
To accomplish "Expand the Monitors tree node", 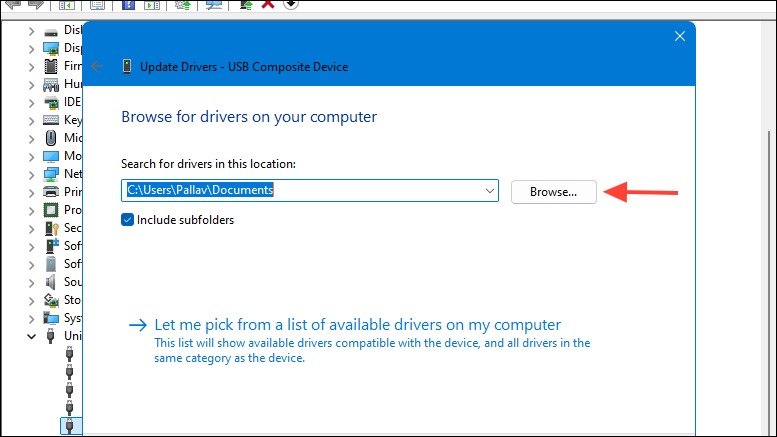I will [x=31, y=157].
